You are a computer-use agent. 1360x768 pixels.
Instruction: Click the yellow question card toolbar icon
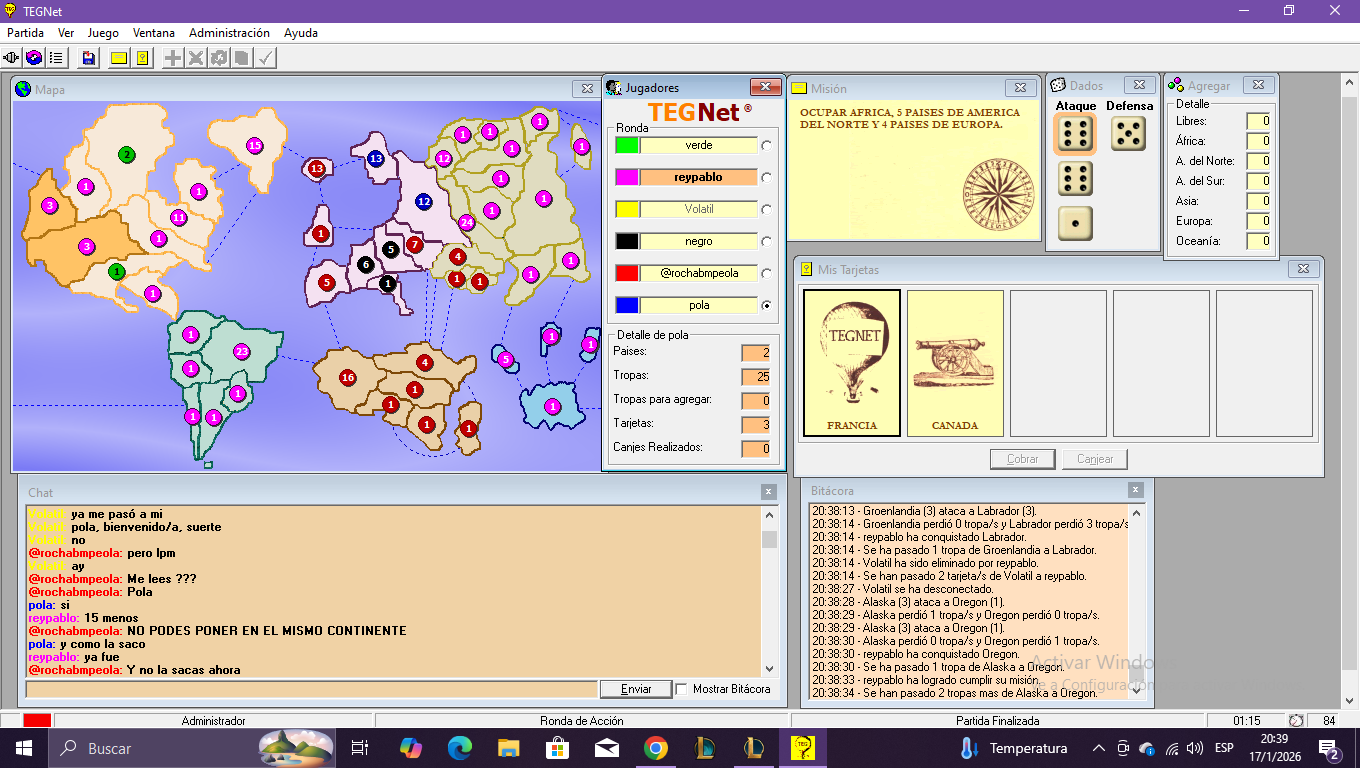pyautogui.click(x=143, y=58)
